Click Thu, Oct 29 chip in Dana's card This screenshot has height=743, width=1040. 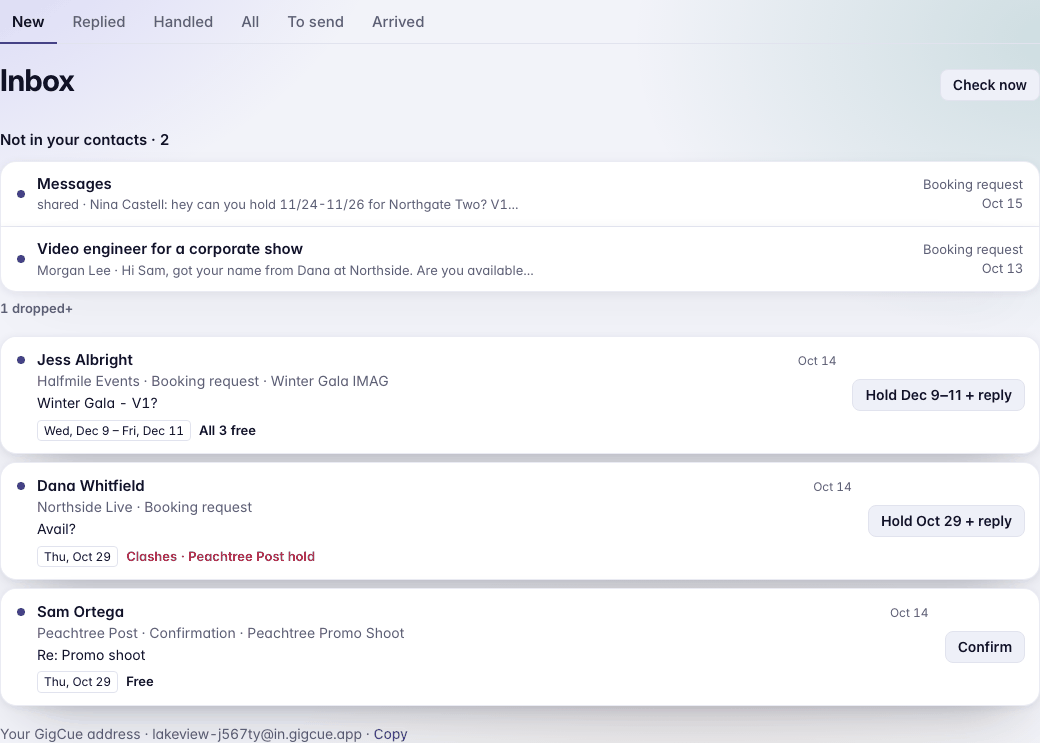pyautogui.click(x=78, y=557)
